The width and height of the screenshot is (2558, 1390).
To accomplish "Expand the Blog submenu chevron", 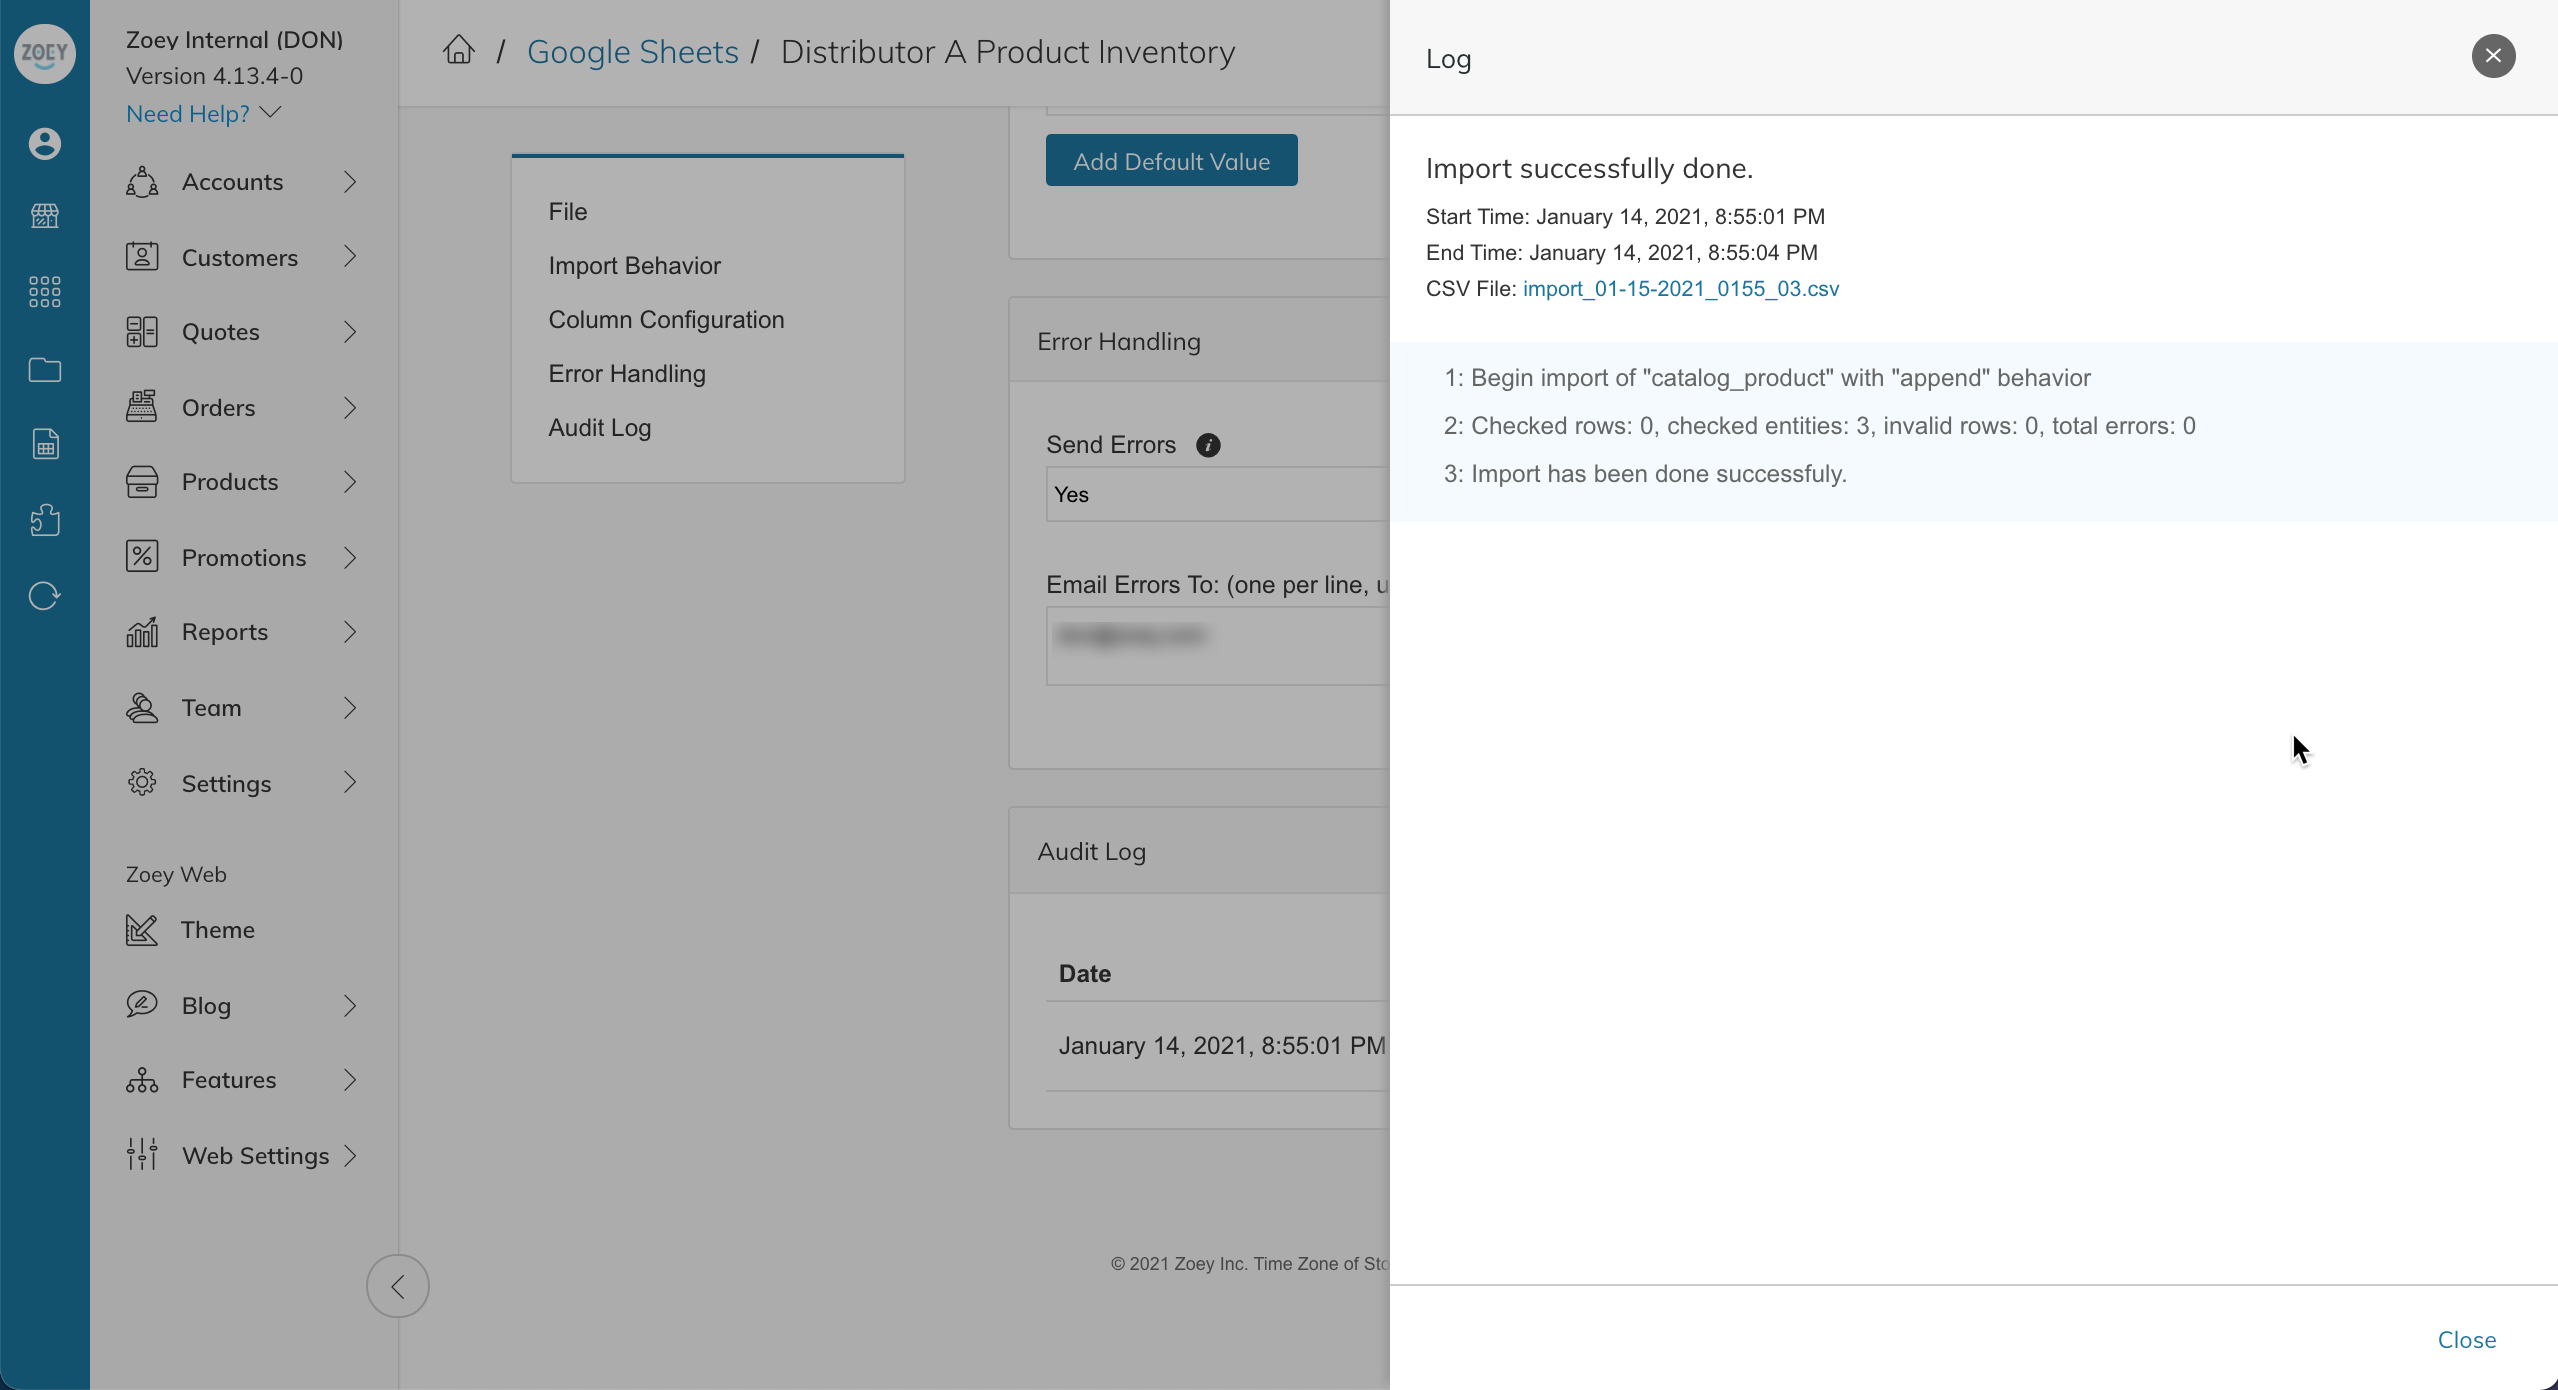I will pyautogui.click(x=350, y=1005).
